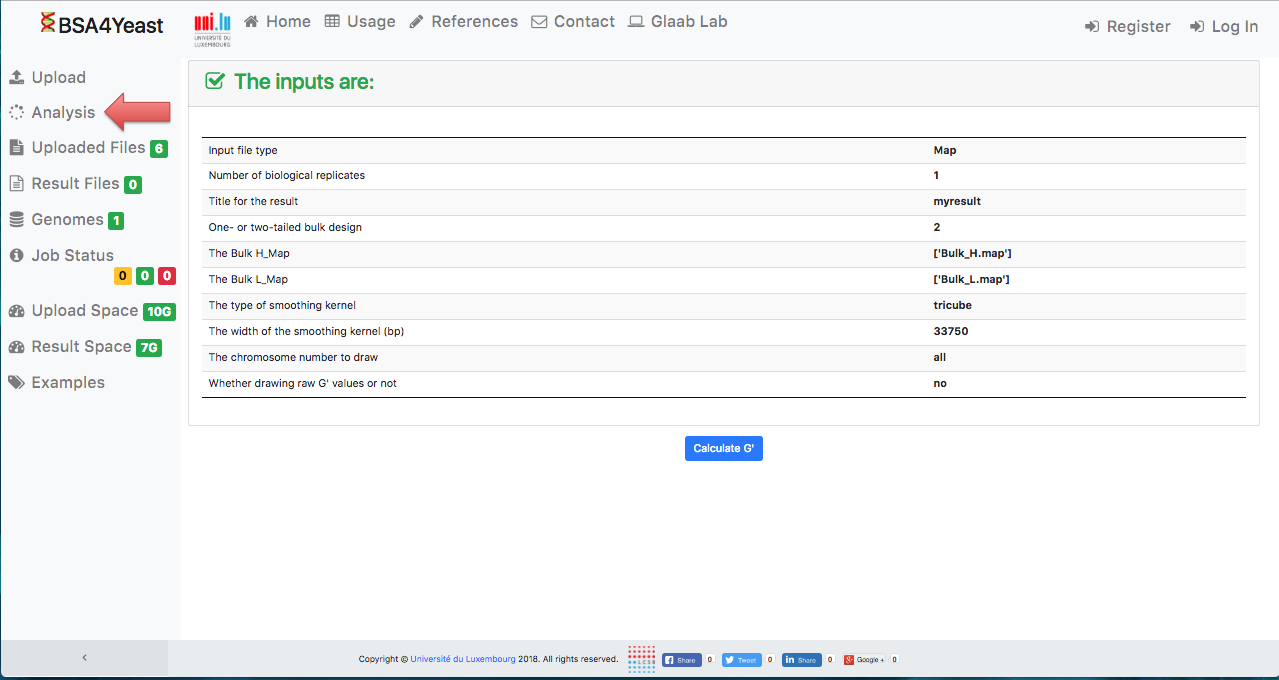Open Examples in the sidebar
The image size is (1279, 680).
[67, 383]
